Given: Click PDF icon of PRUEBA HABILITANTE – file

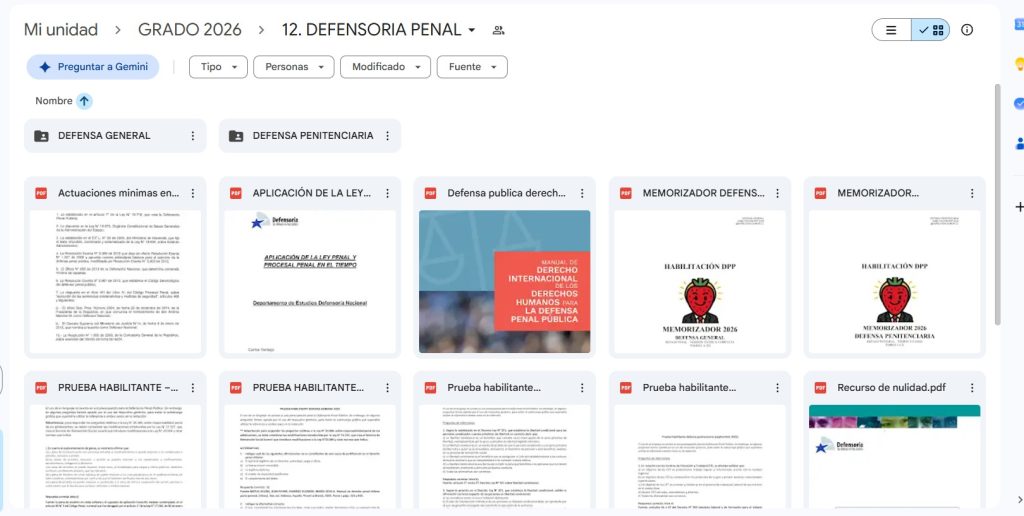Looking at the screenshot, I should [x=41, y=388].
